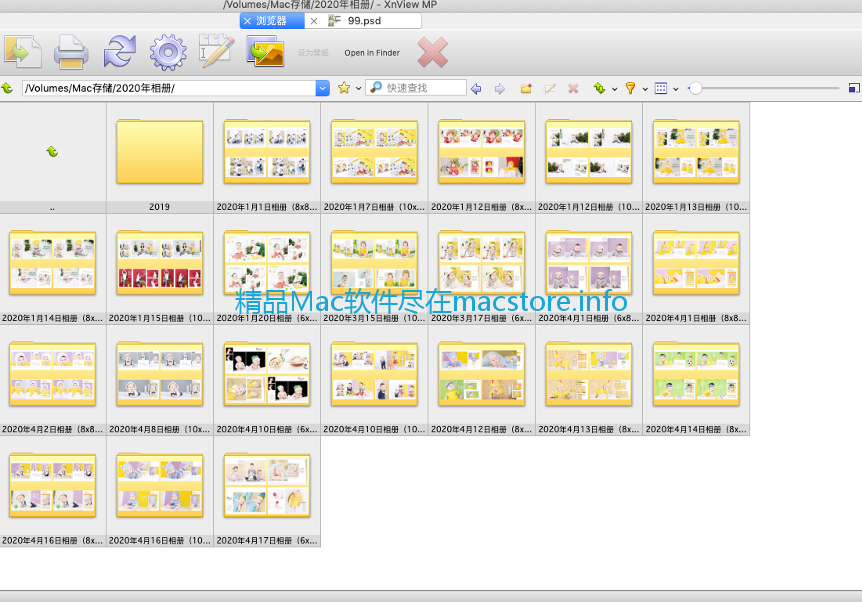Switch to the 99.psd tab
862x602 pixels.
click(363, 20)
